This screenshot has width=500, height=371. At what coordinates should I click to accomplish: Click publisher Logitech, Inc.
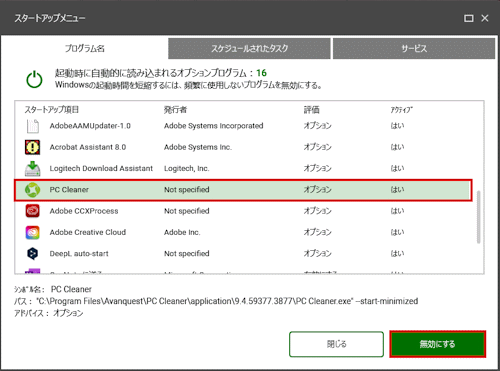(186, 168)
